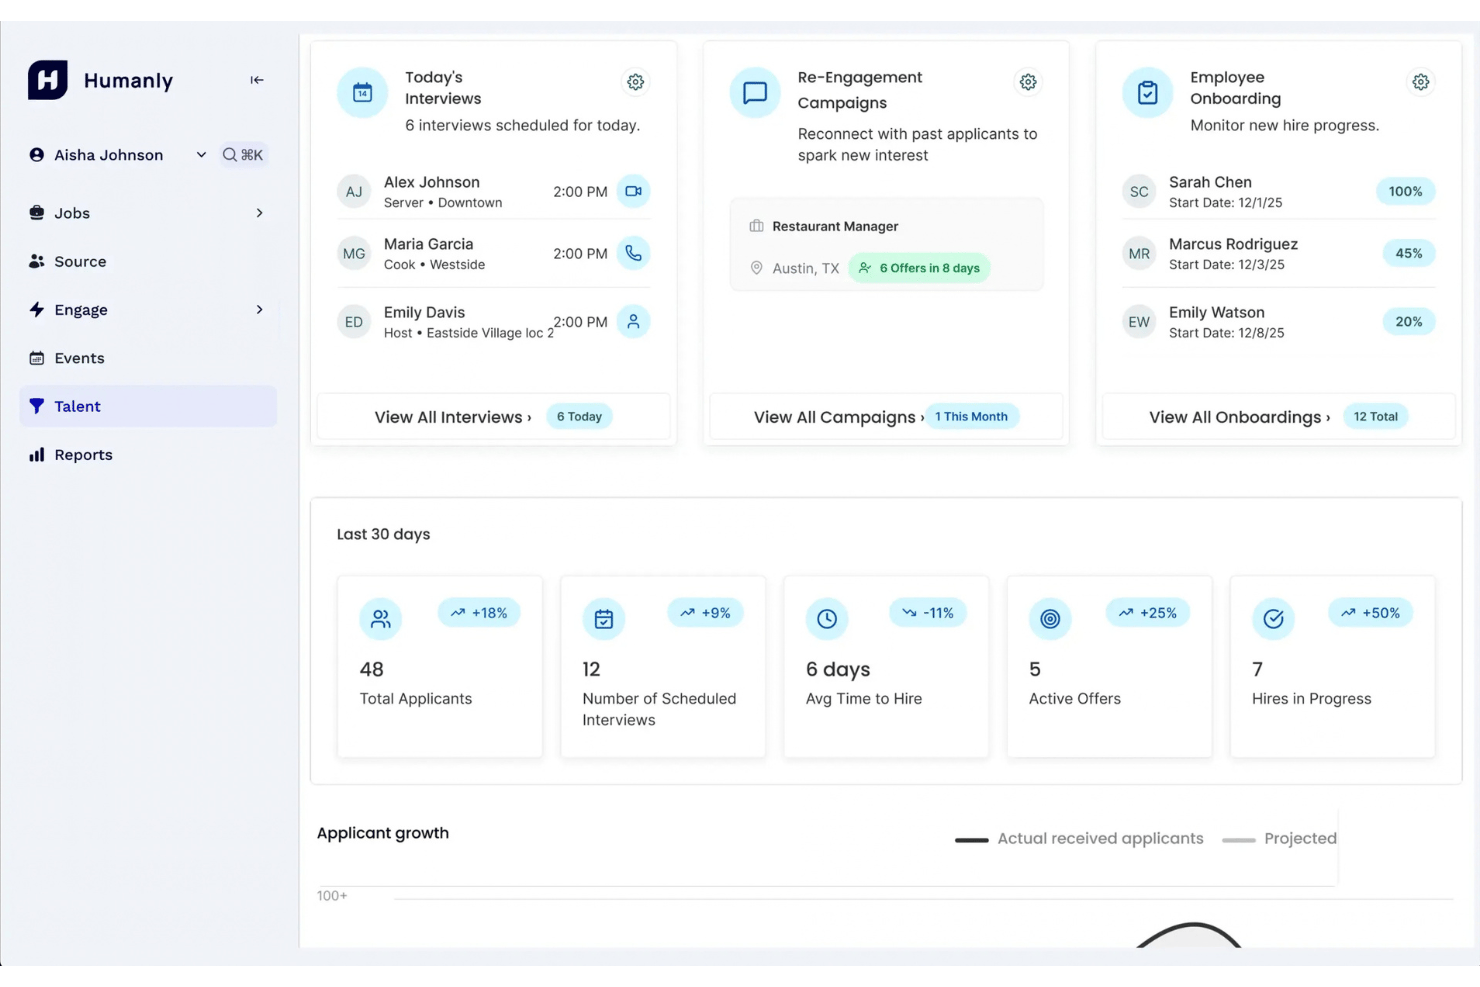This screenshot has height=987, width=1480.
Task: Open settings gear on Re-Engagement Campaigns card
Action: click(1028, 82)
